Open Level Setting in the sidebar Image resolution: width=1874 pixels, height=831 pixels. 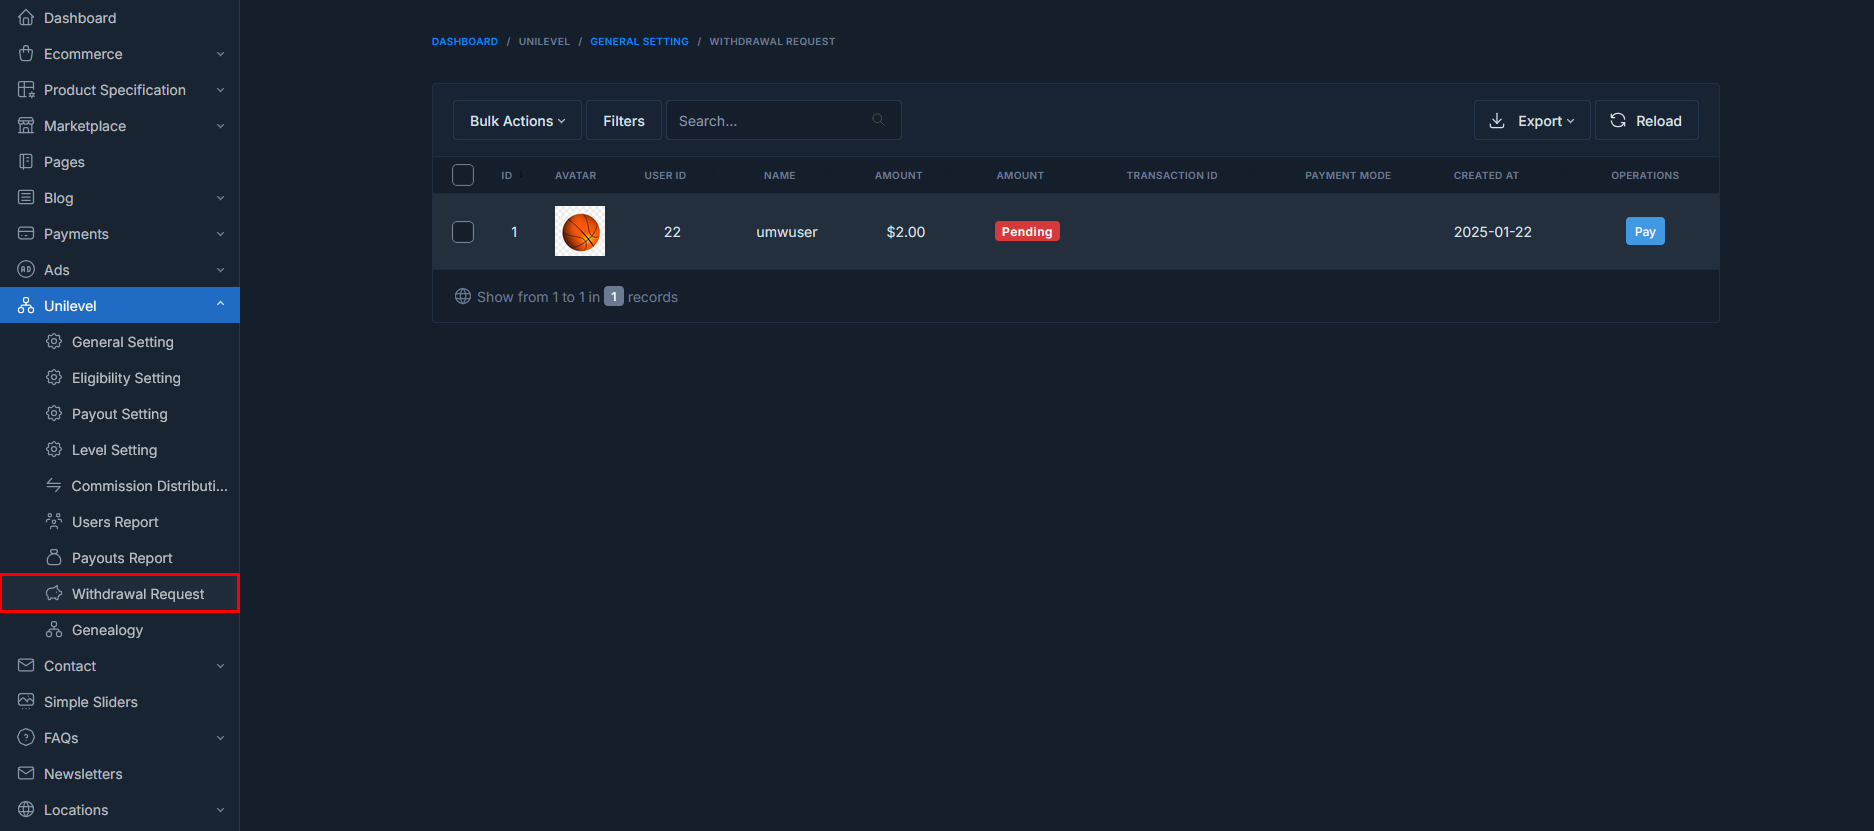114,450
